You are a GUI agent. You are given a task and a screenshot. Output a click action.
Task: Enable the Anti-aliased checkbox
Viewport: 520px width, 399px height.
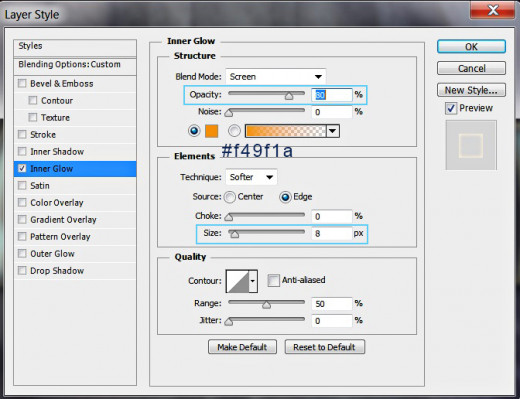[273, 280]
